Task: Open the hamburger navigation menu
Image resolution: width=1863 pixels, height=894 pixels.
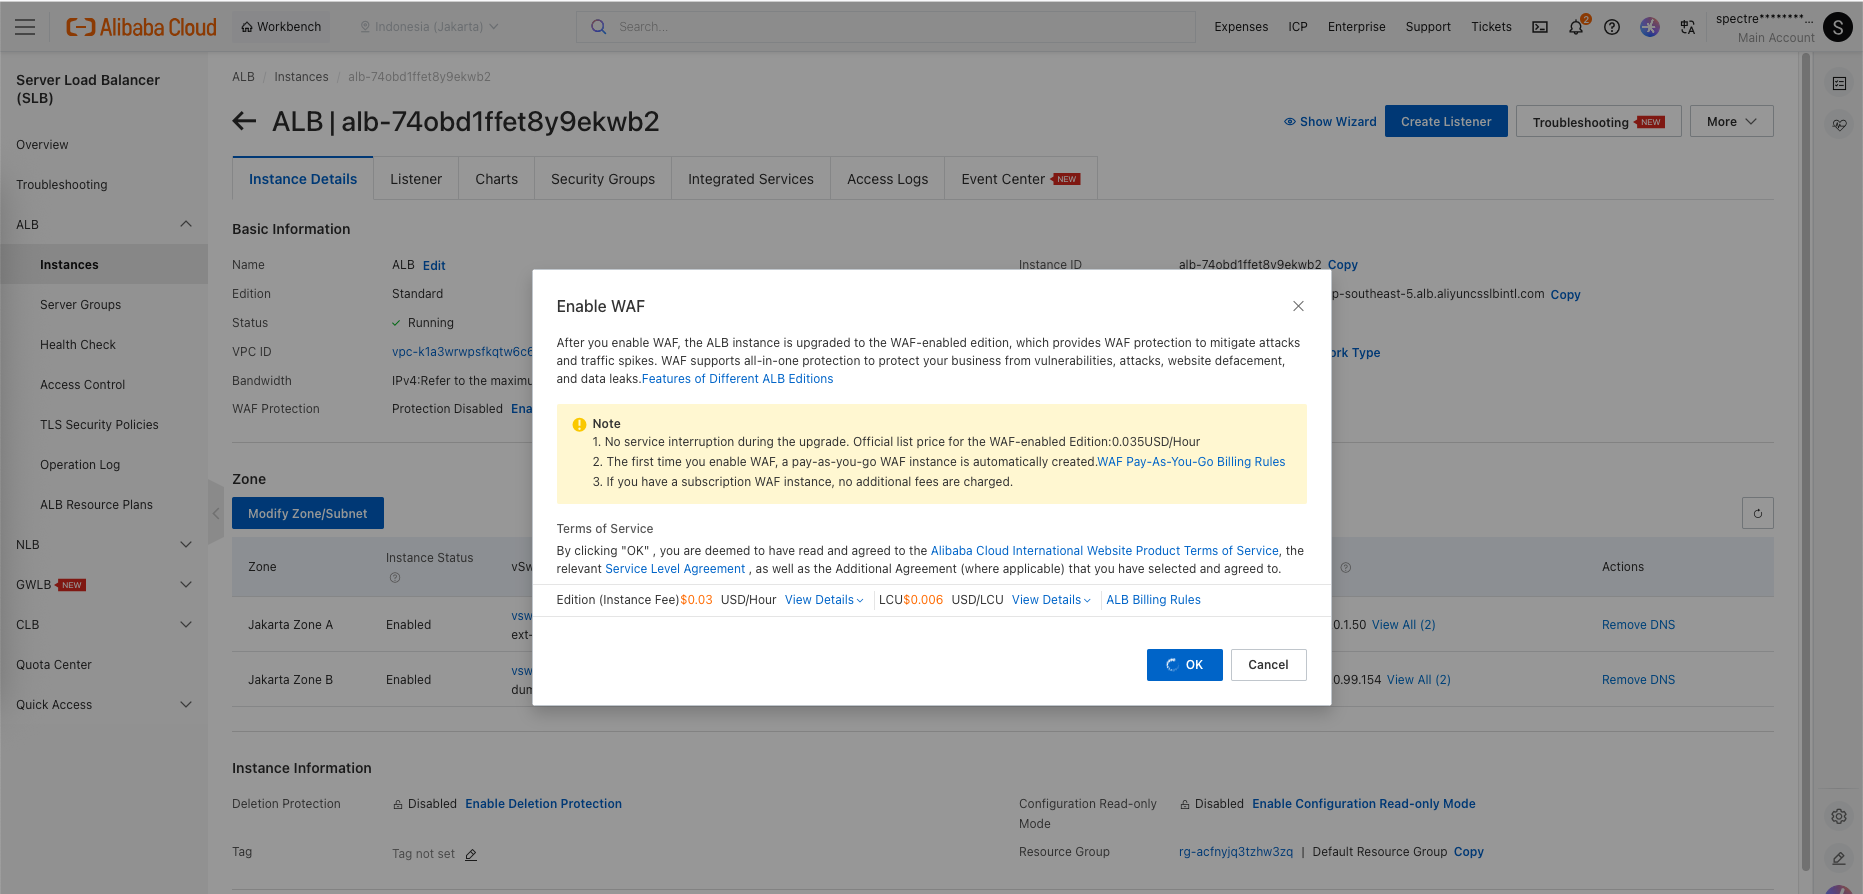Action: (25, 27)
